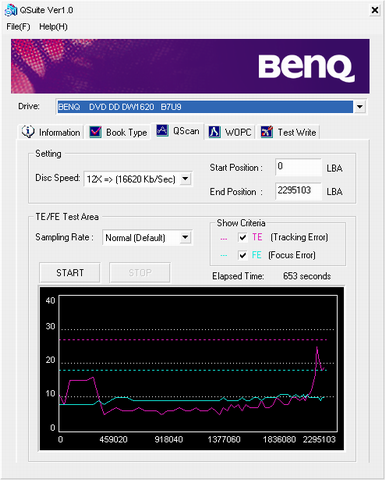Click the TE/FE Test Area group label
Screen dimensions: 385x480
click(x=67, y=217)
